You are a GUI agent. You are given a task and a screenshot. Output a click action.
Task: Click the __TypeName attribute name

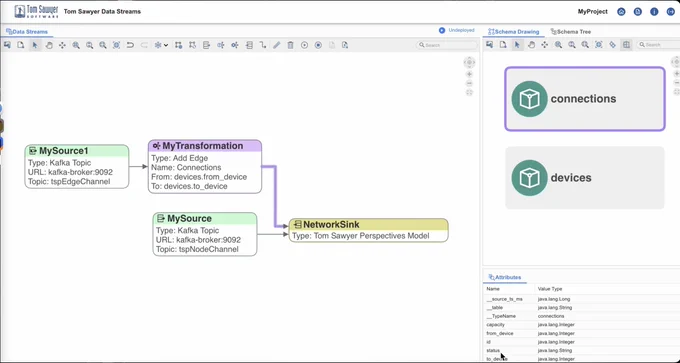click(x=501, y=316)
